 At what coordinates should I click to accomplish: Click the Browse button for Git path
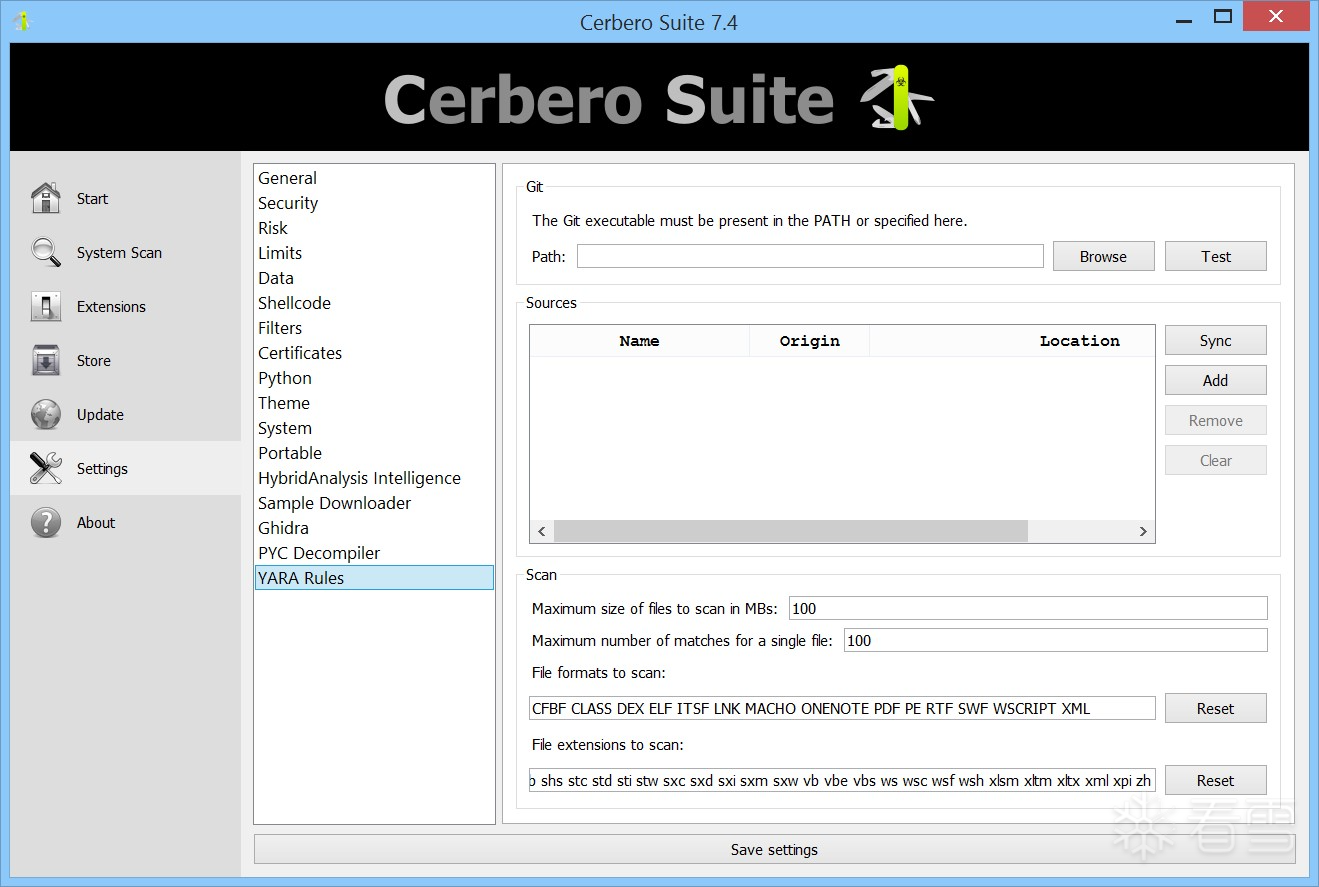point(1103,256)
